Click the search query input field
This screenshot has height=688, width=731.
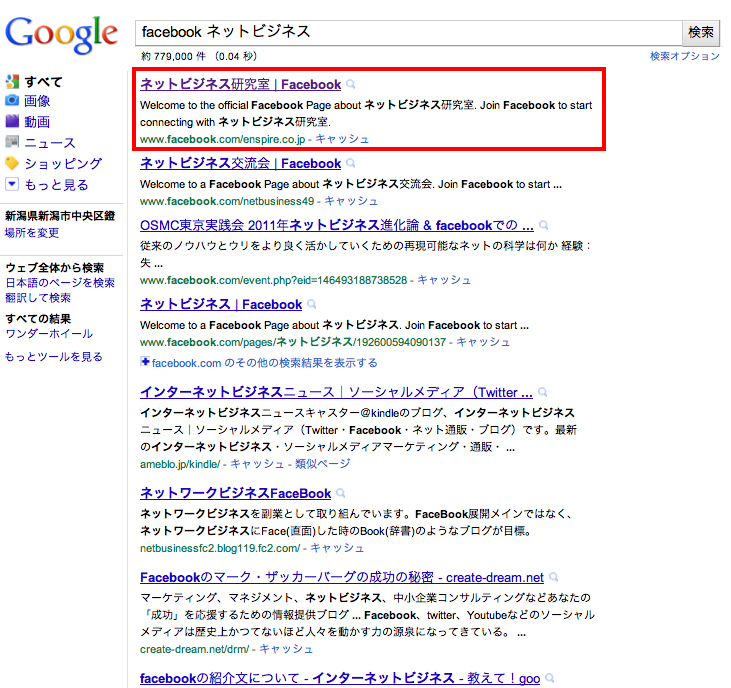click(409, 33)
